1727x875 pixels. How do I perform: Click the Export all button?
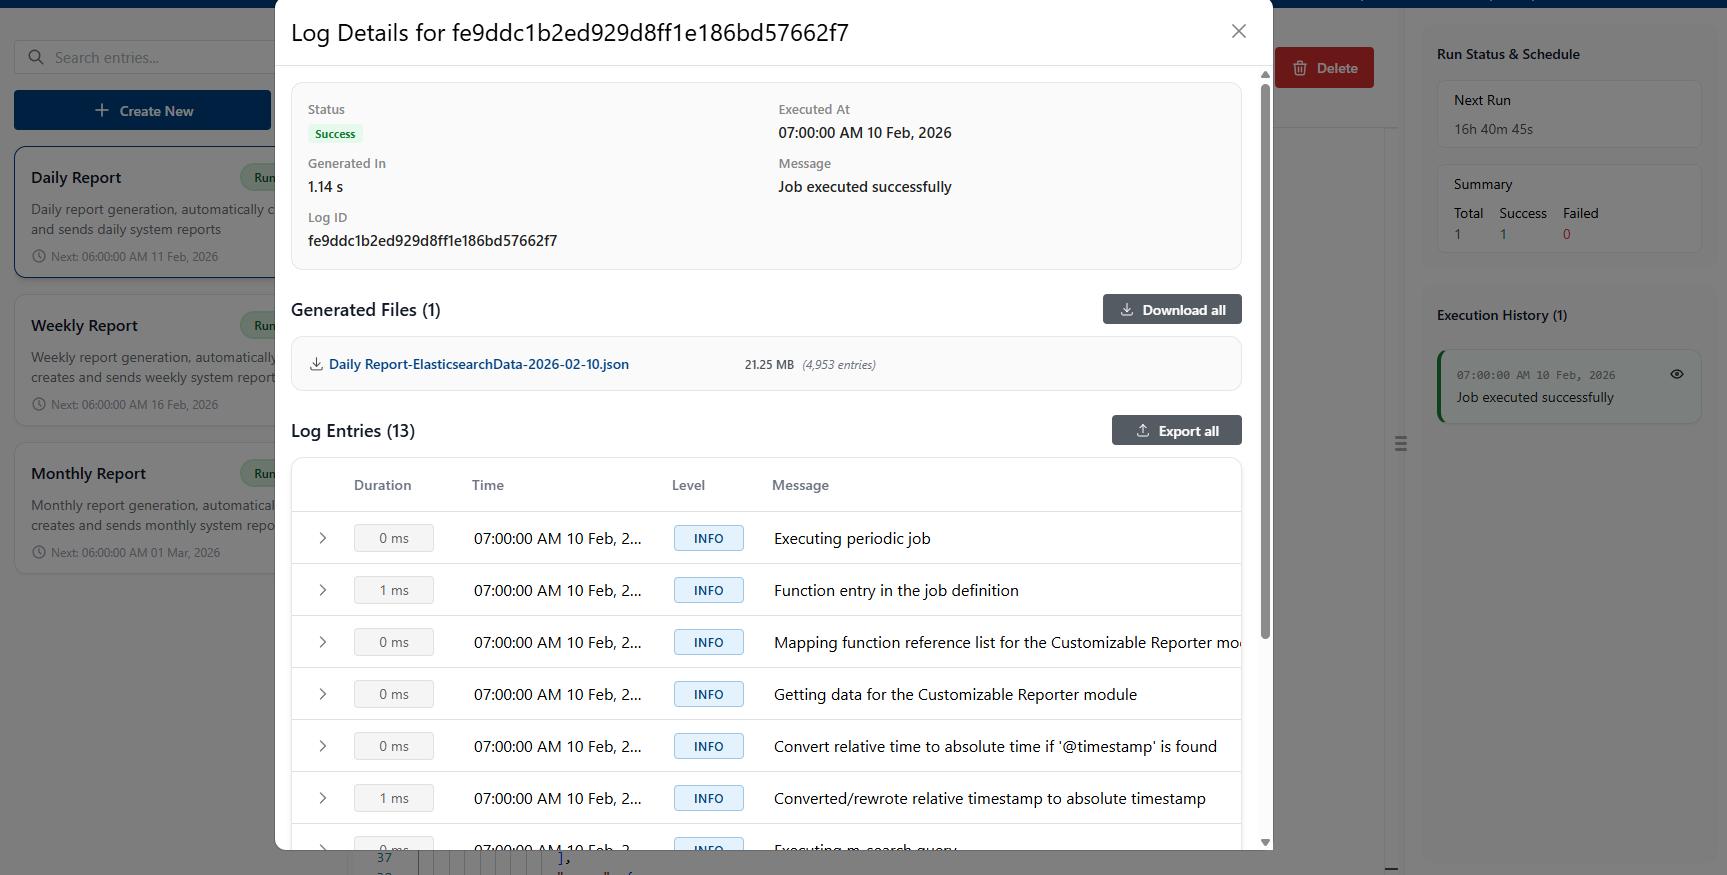[1176, 431]
